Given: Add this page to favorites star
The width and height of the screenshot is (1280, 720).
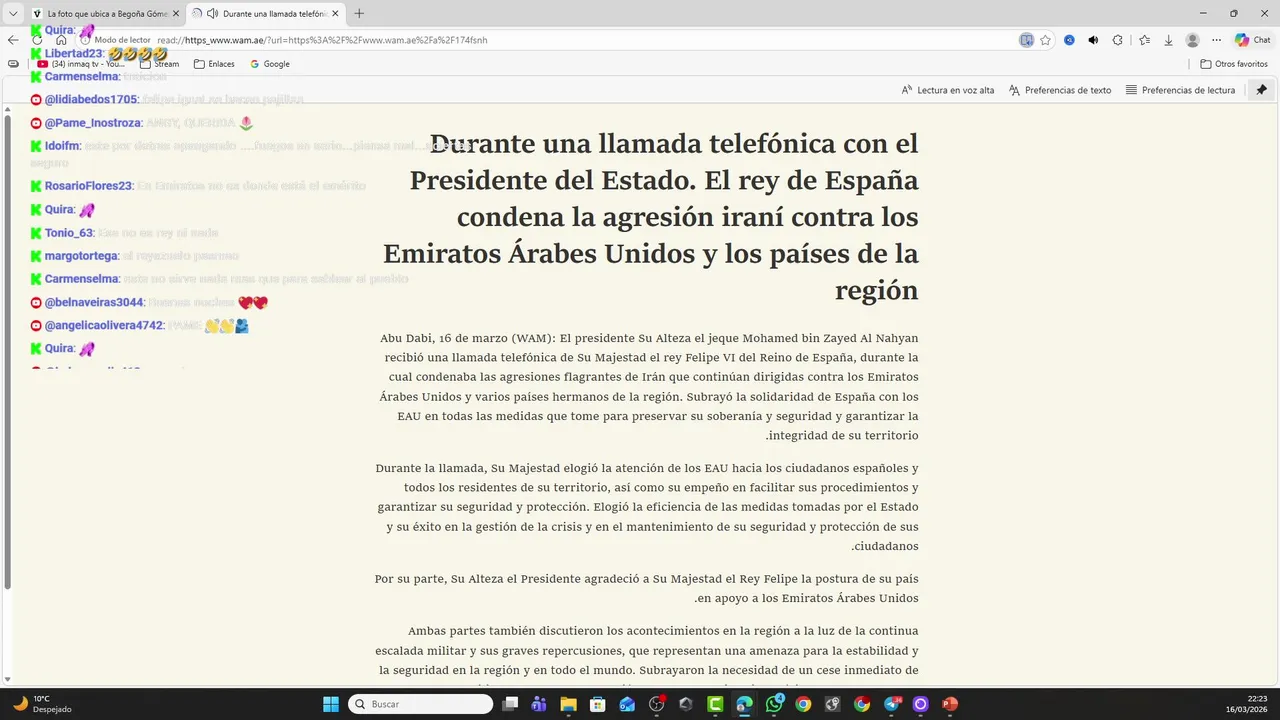Looking at the screenshot, I should pos(1045,40).
